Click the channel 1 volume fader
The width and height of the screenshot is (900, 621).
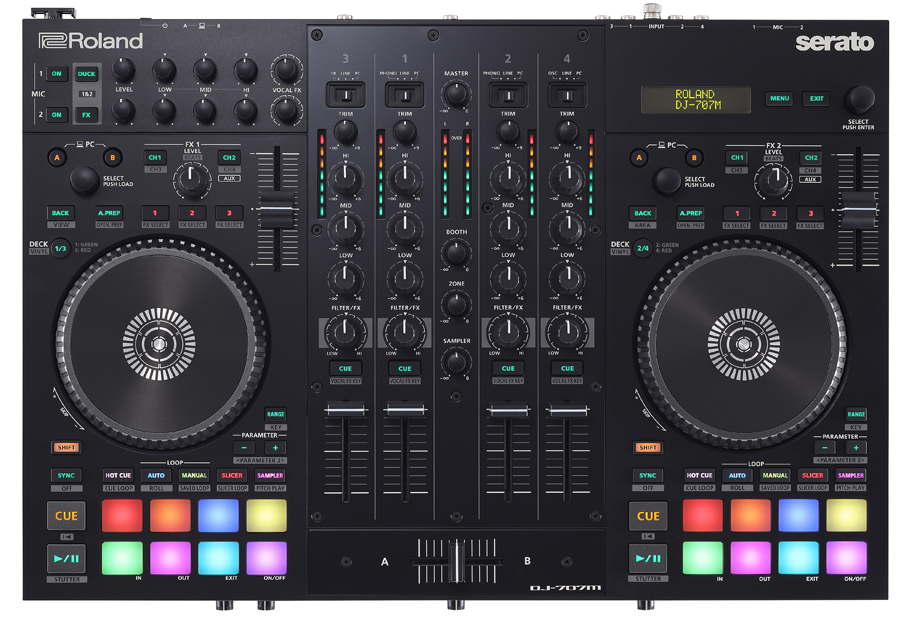click(405, 410)
